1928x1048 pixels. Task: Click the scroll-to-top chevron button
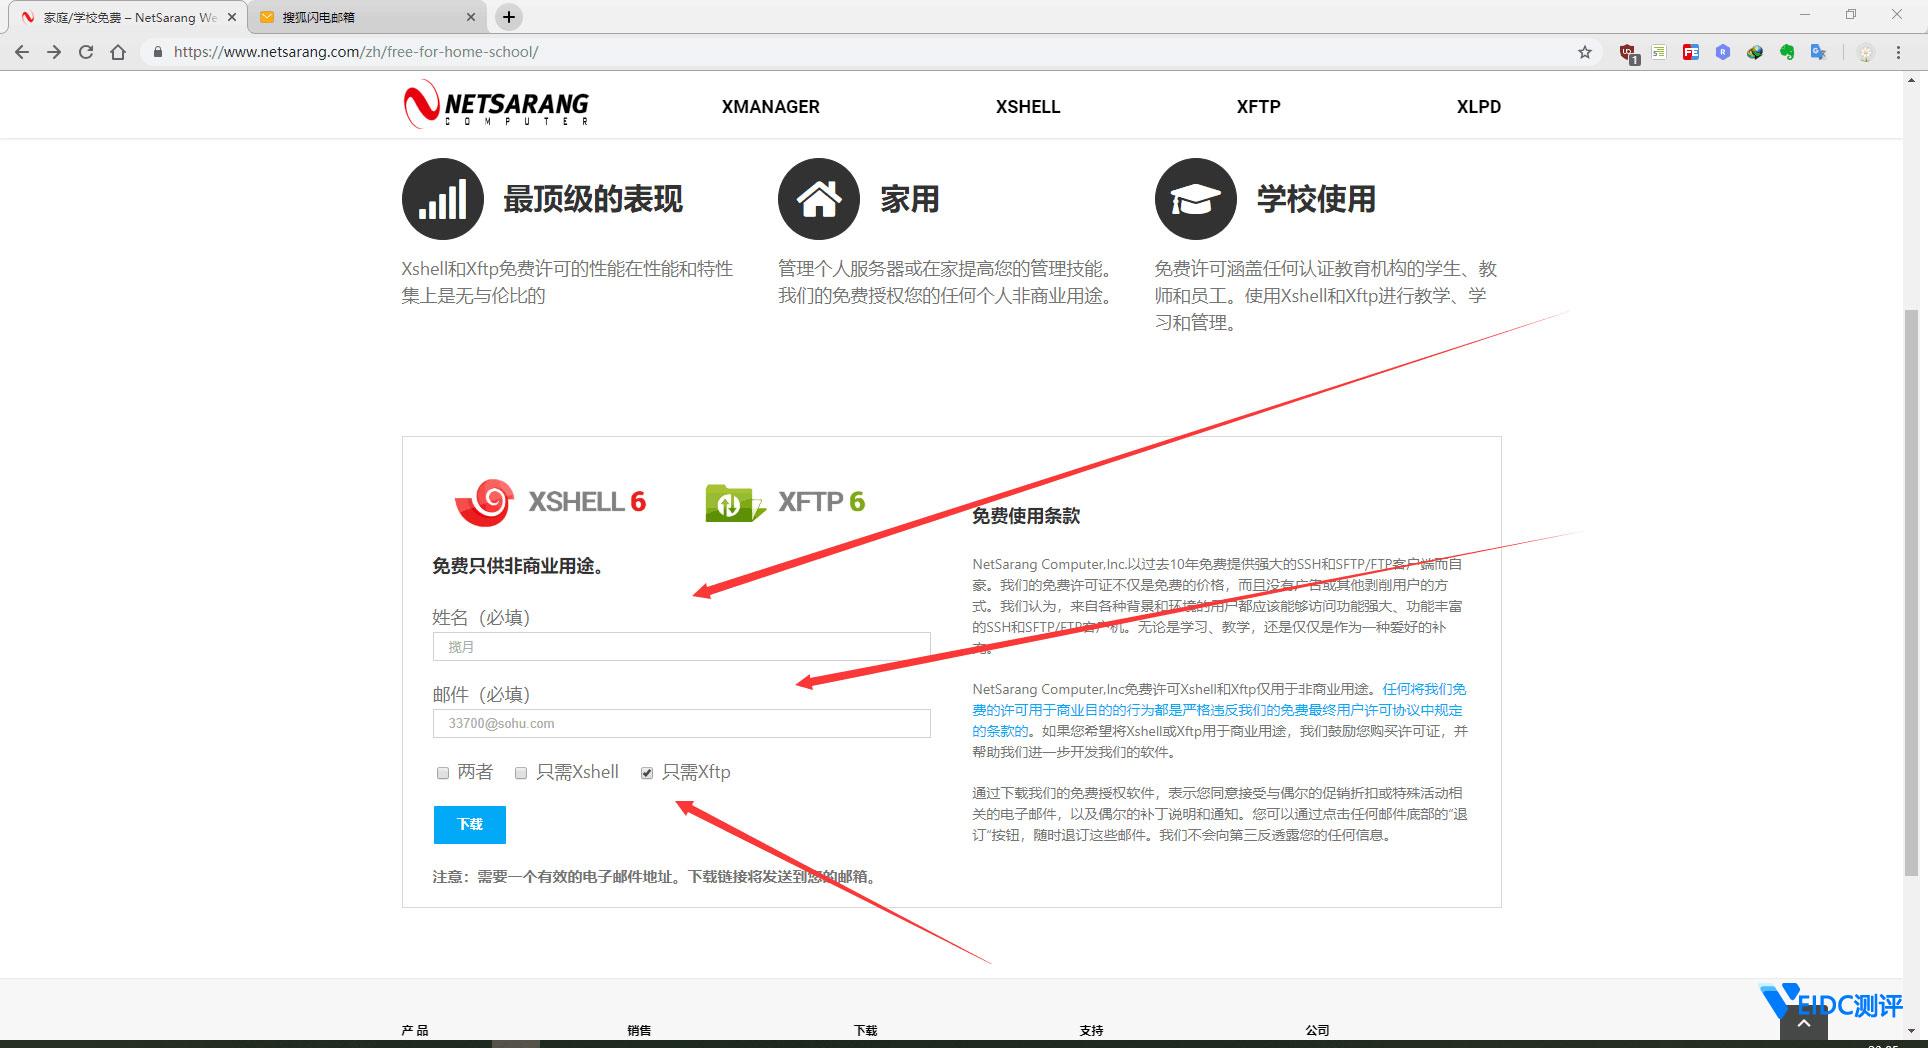point(1803,1022)
